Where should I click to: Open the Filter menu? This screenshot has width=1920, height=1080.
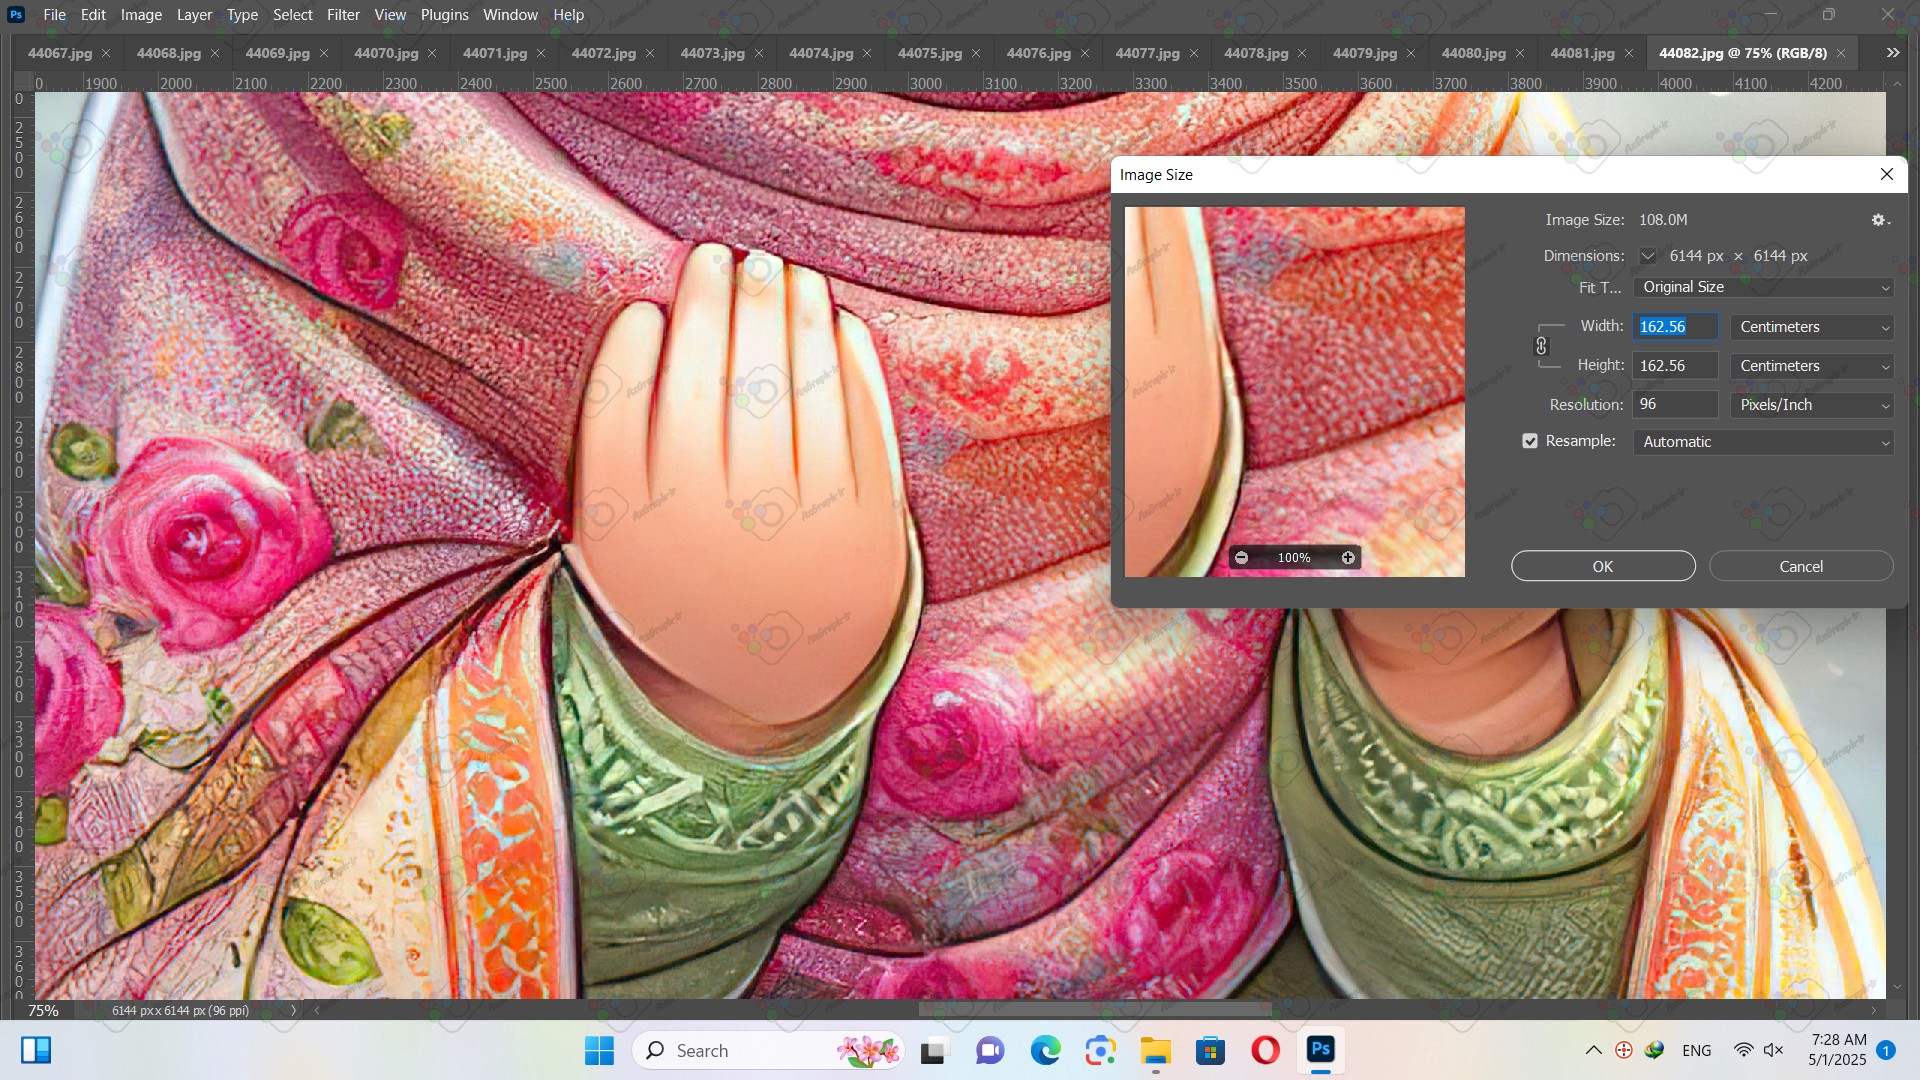click(x=343, y=15)
